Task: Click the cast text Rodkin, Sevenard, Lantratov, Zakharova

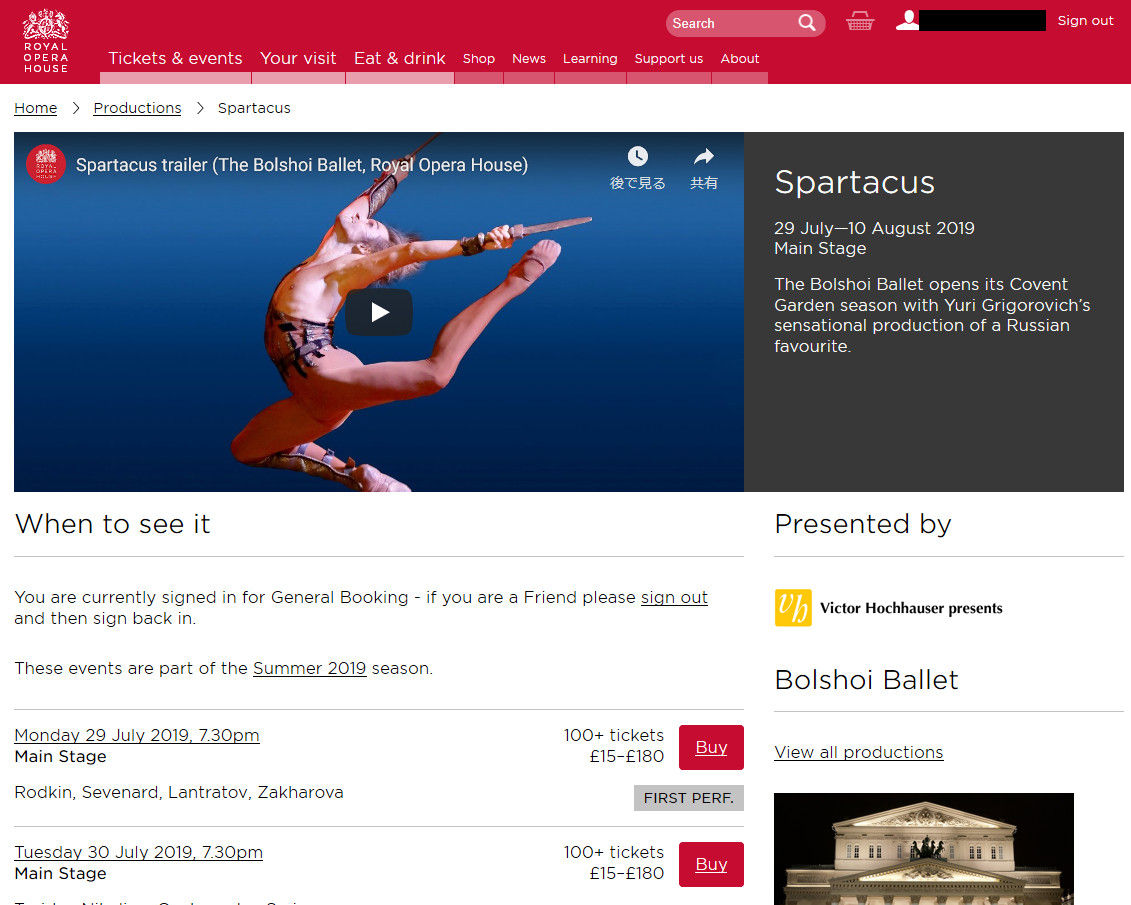Action: pyautogui.click(x=179, y=793)
